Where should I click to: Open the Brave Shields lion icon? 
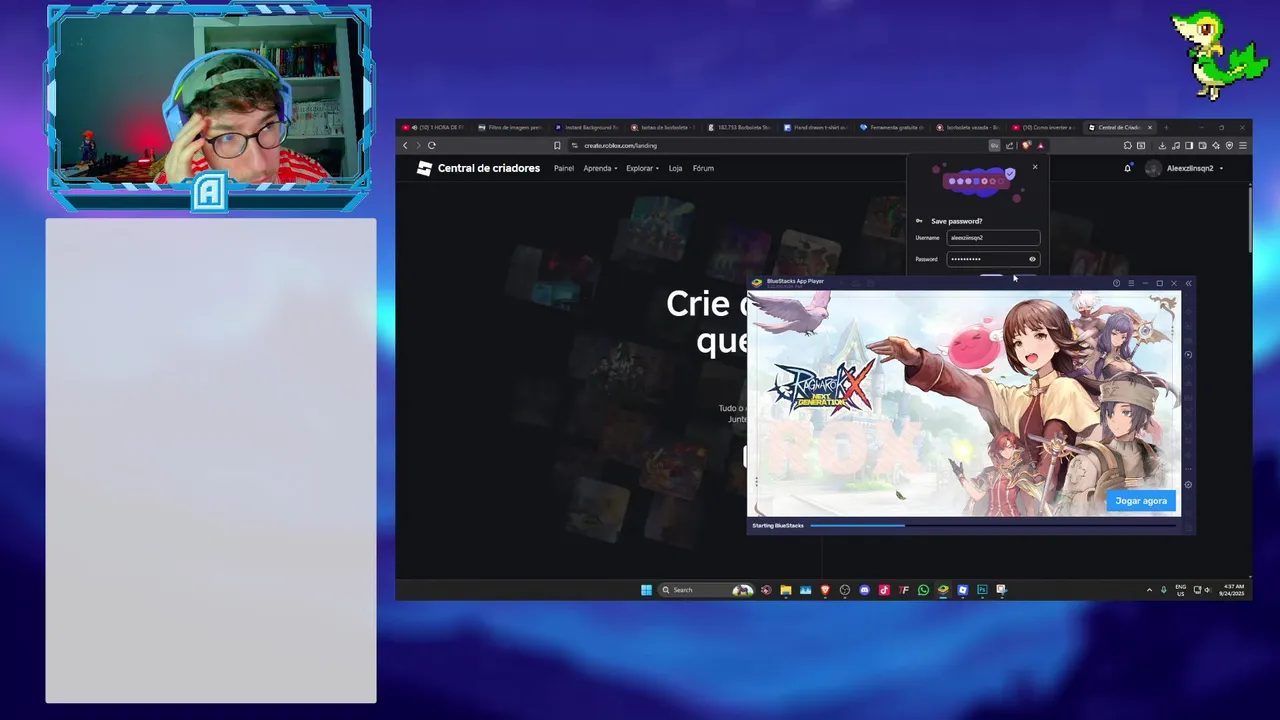click(x=1026, y=145)
